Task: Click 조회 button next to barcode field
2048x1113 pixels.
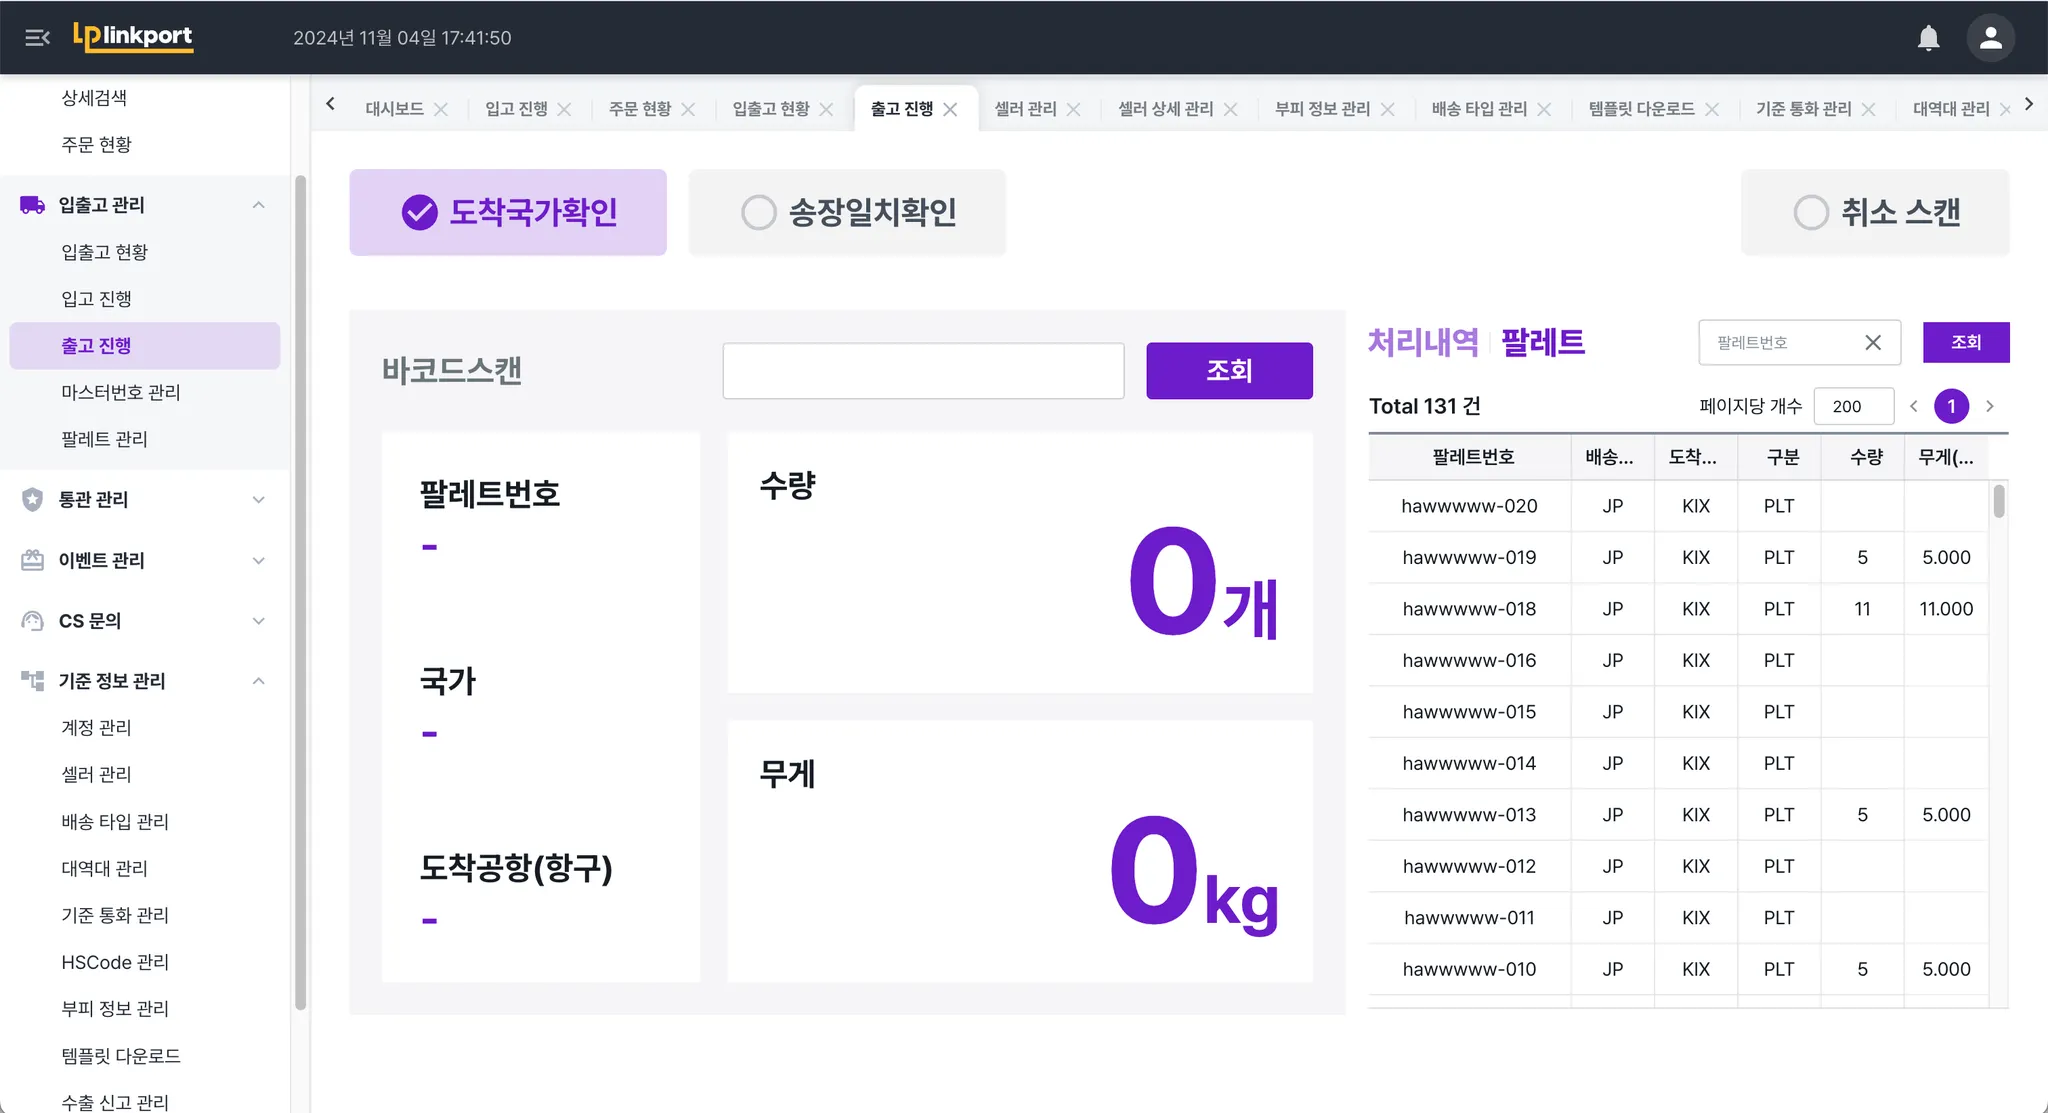Action: click(x=1229, y=371)
